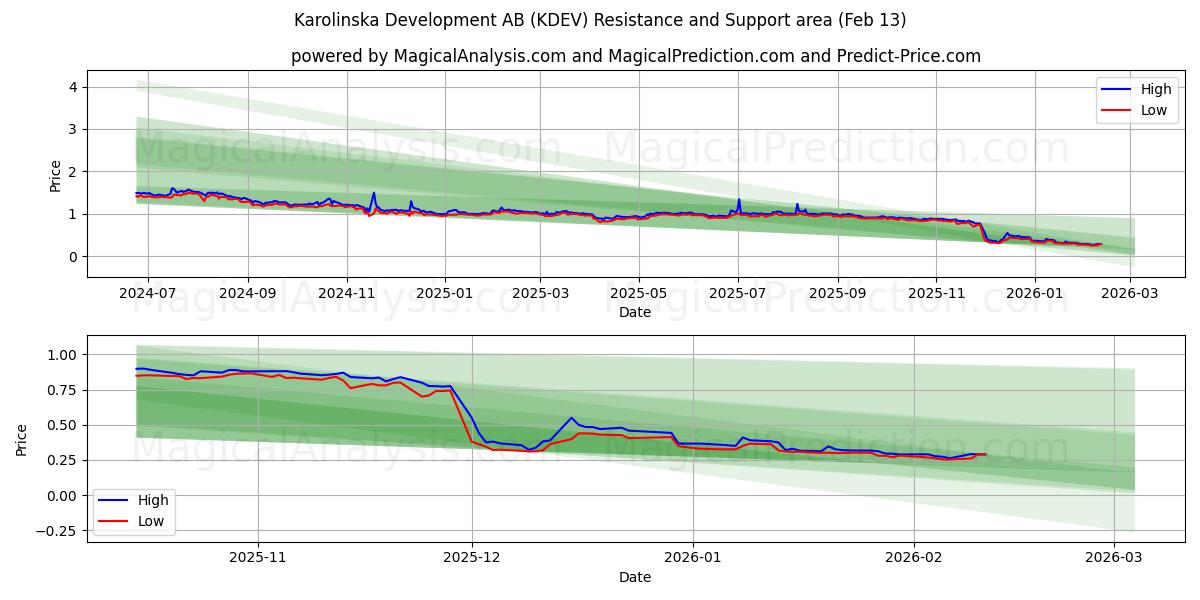Image resolution: width=1200 pixels, height=600 pixels.
Task: Click the y-axis tick '4' on top chart
Action: click(x=73, y=87)
